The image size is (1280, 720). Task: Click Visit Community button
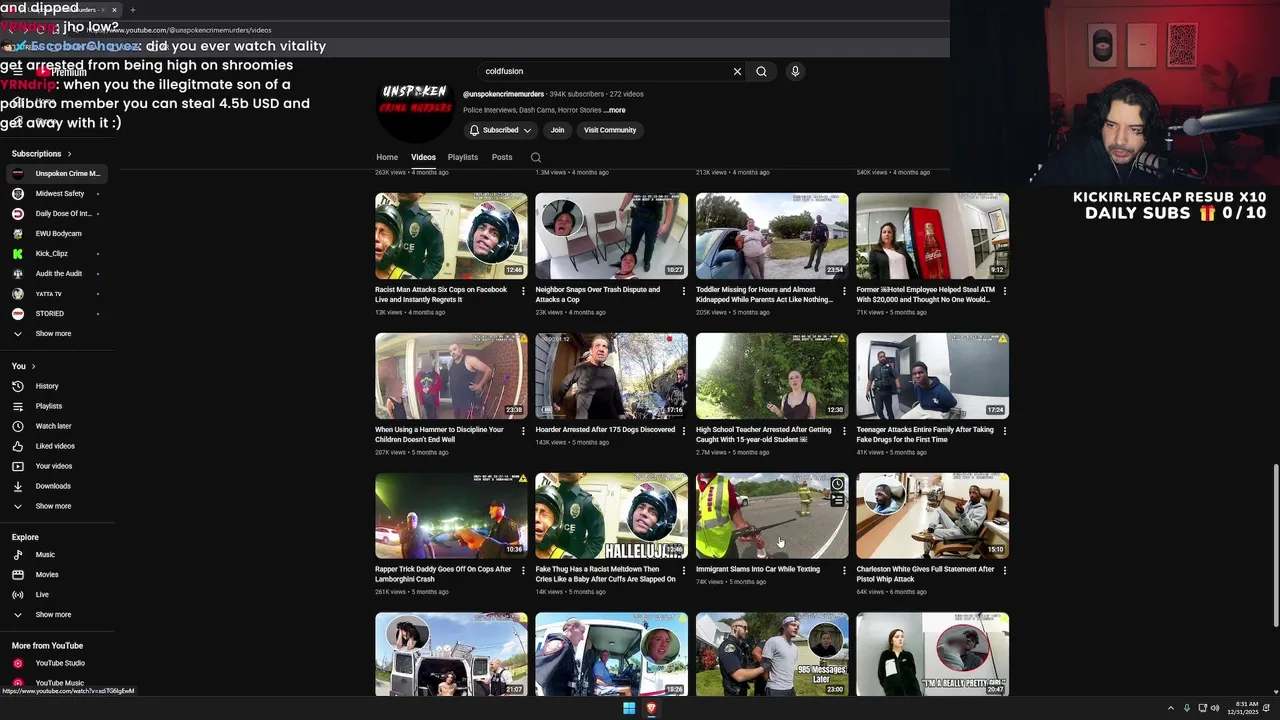(610, 130)
